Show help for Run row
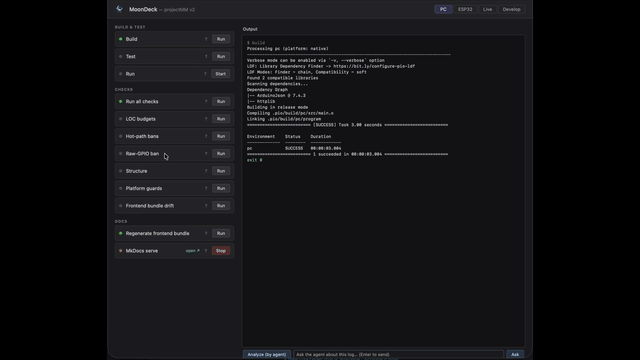The width and height of the screenshot is (640, 360). click(205, 74)
